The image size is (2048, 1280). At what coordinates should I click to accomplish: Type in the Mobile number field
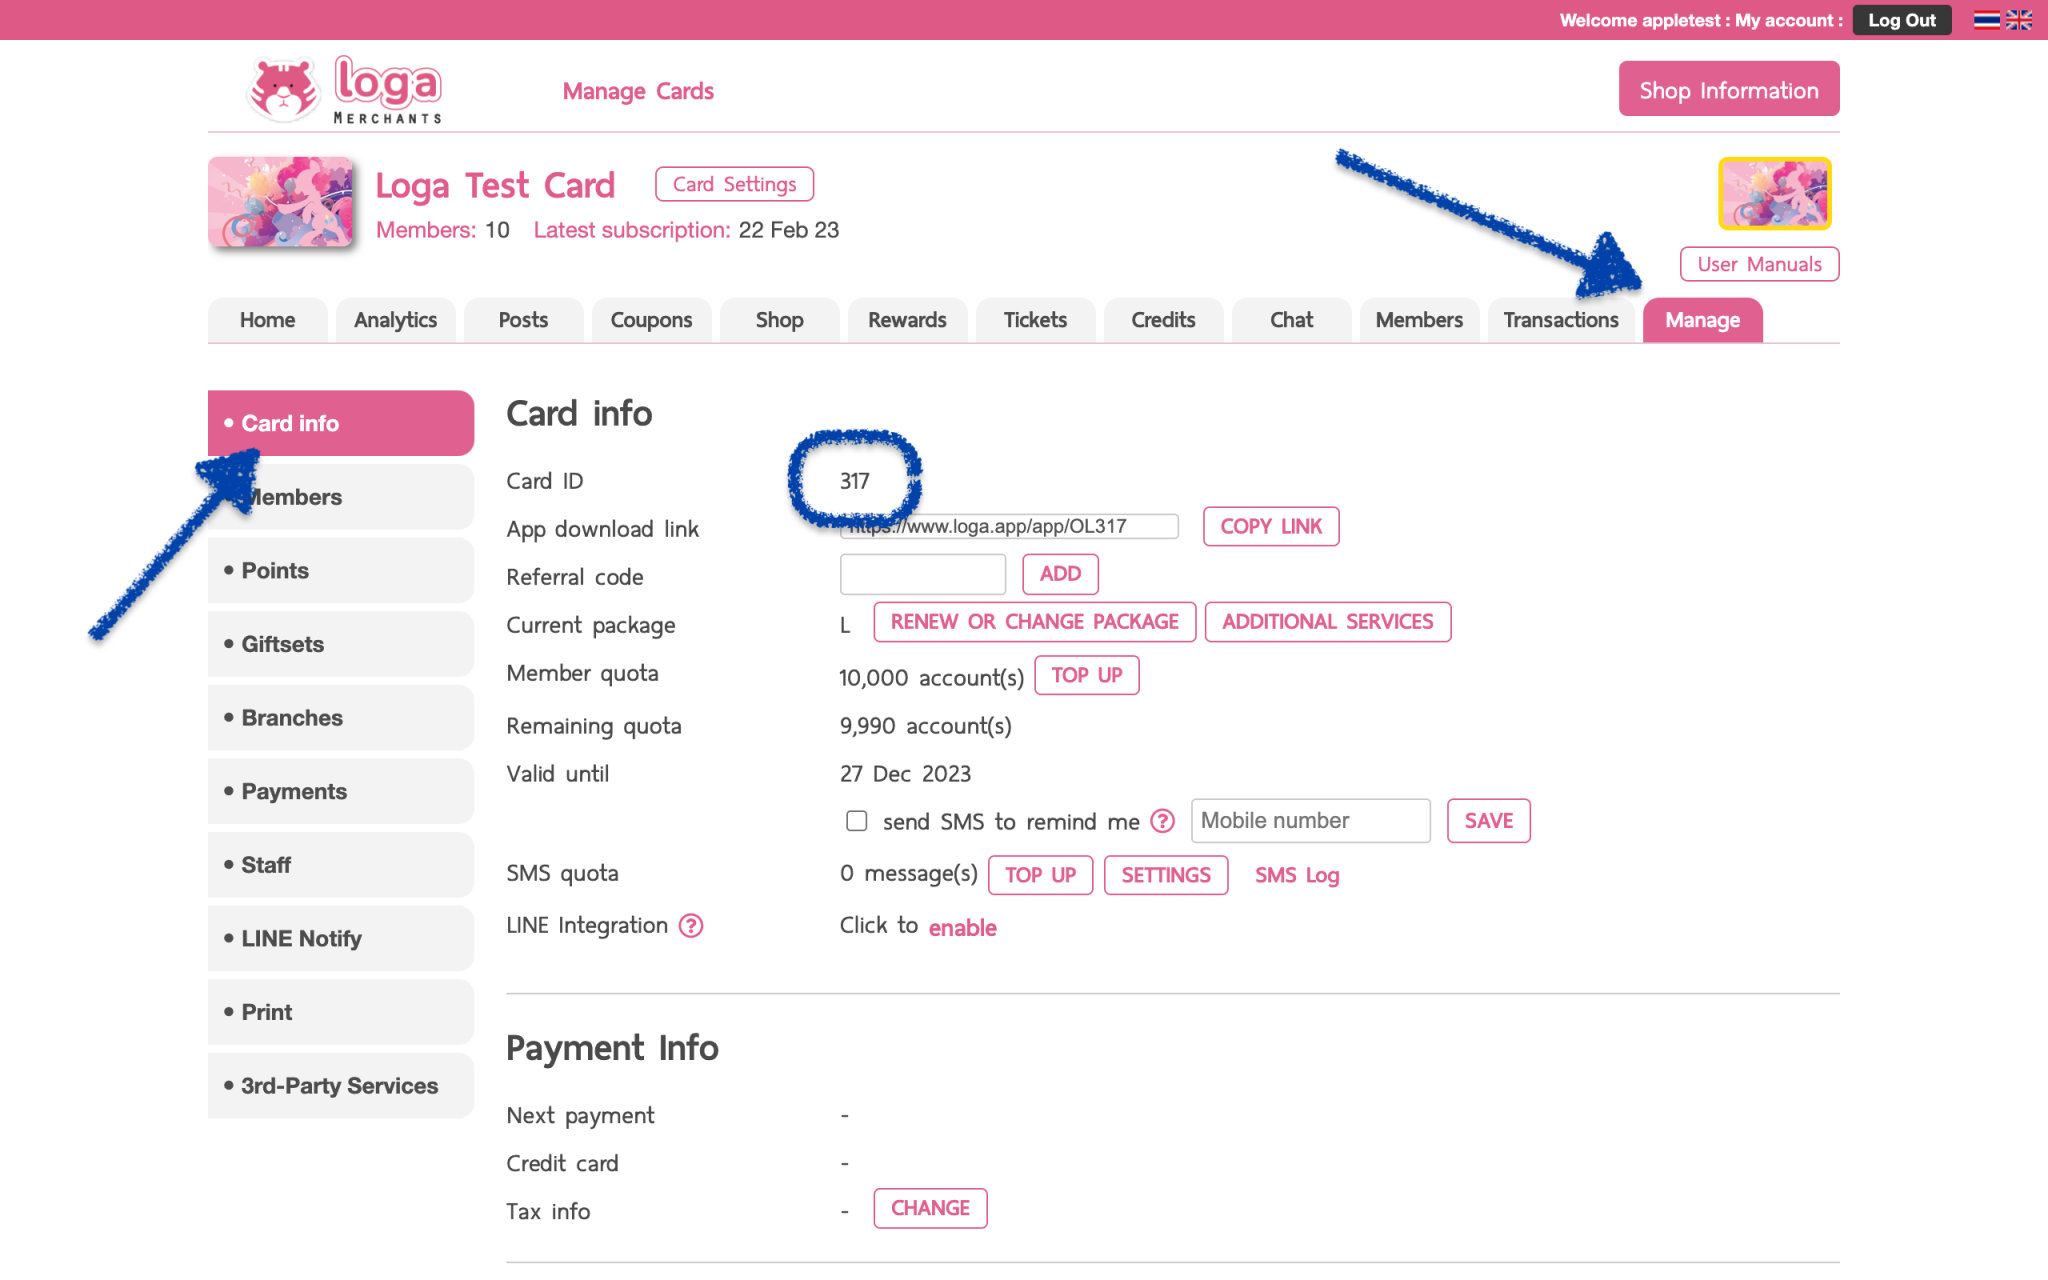[x=1310, y=820]
